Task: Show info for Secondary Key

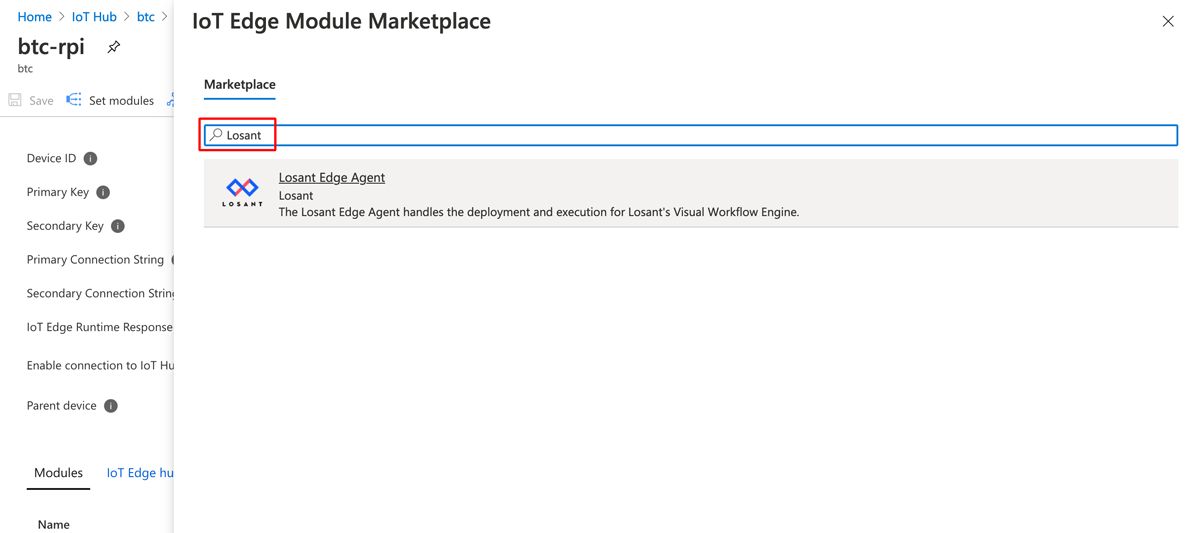Action: pos(118,226)
